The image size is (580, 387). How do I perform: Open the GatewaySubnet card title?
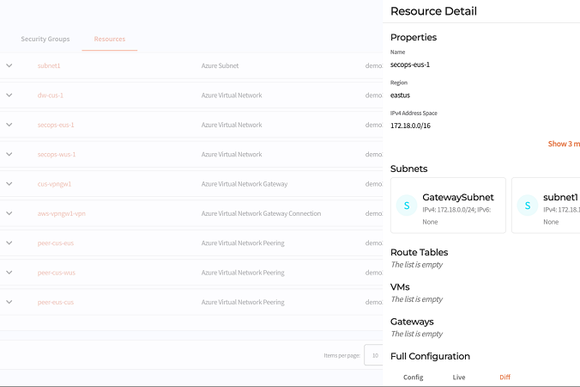tap(458, 197)
